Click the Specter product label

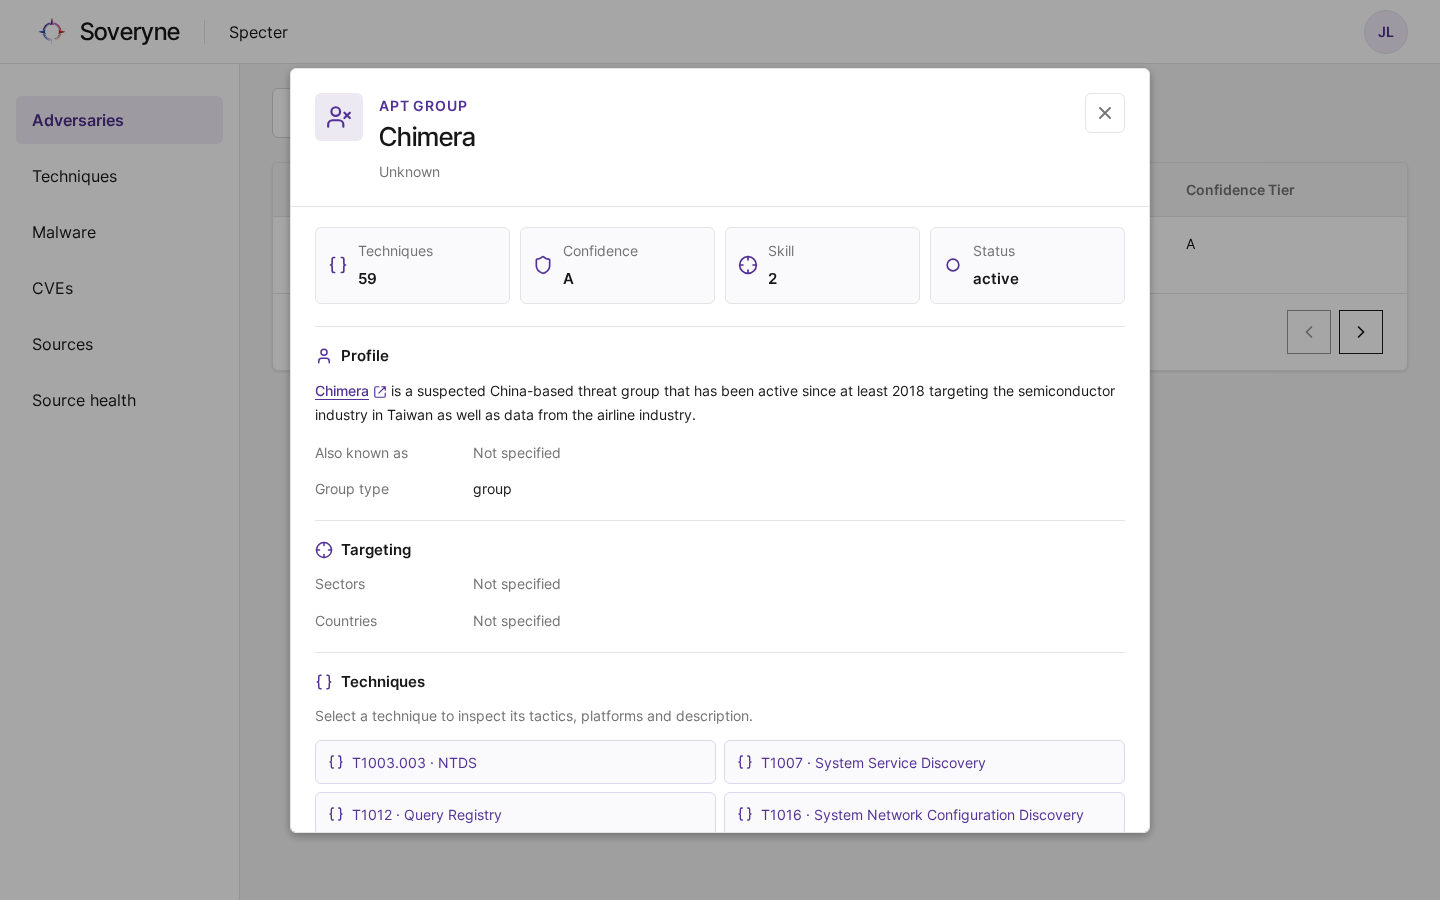(x=258, y=32)
